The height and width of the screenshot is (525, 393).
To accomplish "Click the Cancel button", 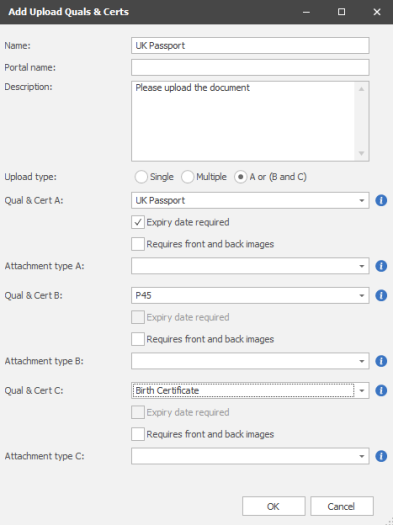I will pyautogui.click(x=341, y=506).
